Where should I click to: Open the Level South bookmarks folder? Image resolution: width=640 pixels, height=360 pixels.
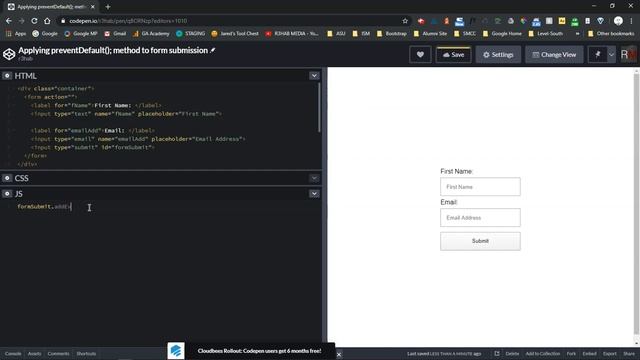(x=546, y=33)
